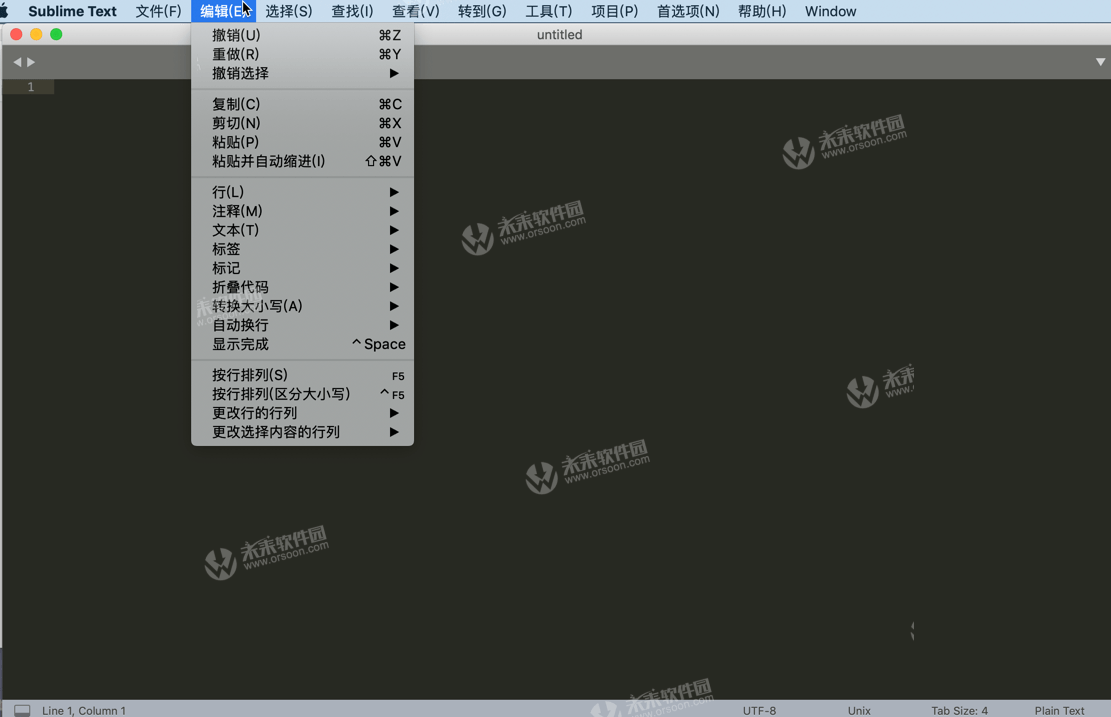Open the Sublime Text application menu
The width and height of the screenshot is (1111, 717).
[72, 11]
